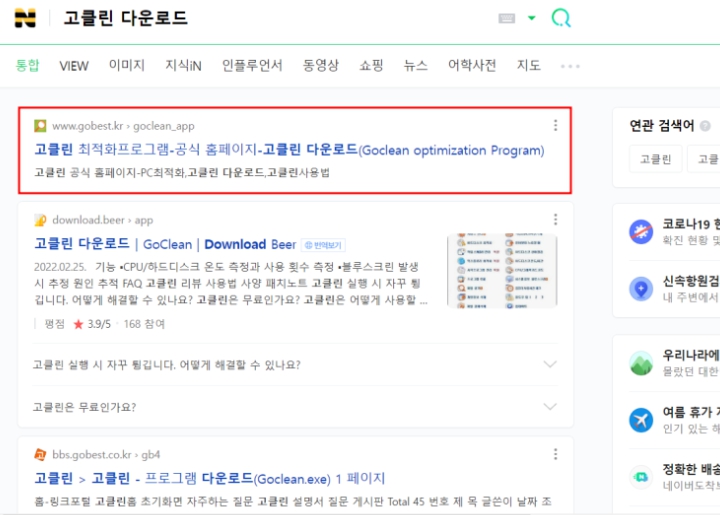Viewport: 720px width, 515px height.
Task: Open the 고클린 최적화프로그램 공식 홈페이지 title link
Action: tap(289, 150)
